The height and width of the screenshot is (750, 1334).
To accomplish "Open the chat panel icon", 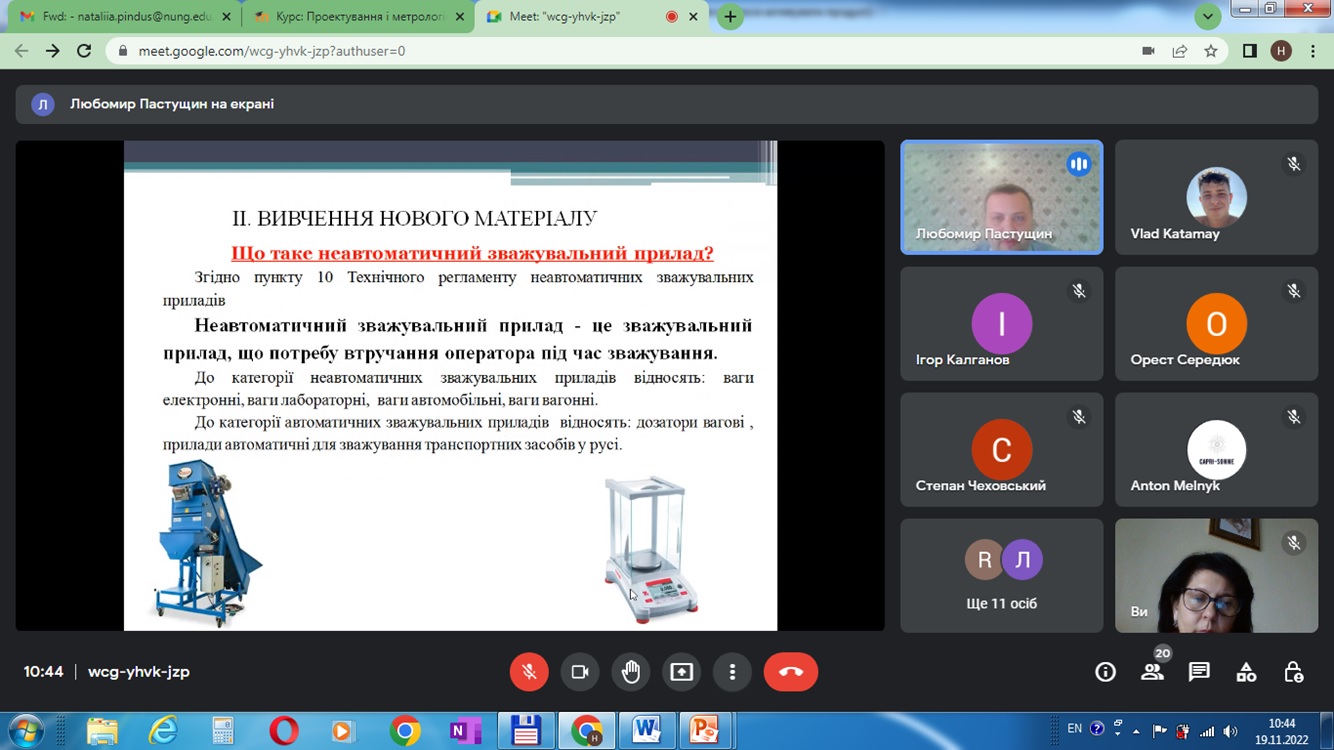I will point(1199,672).
